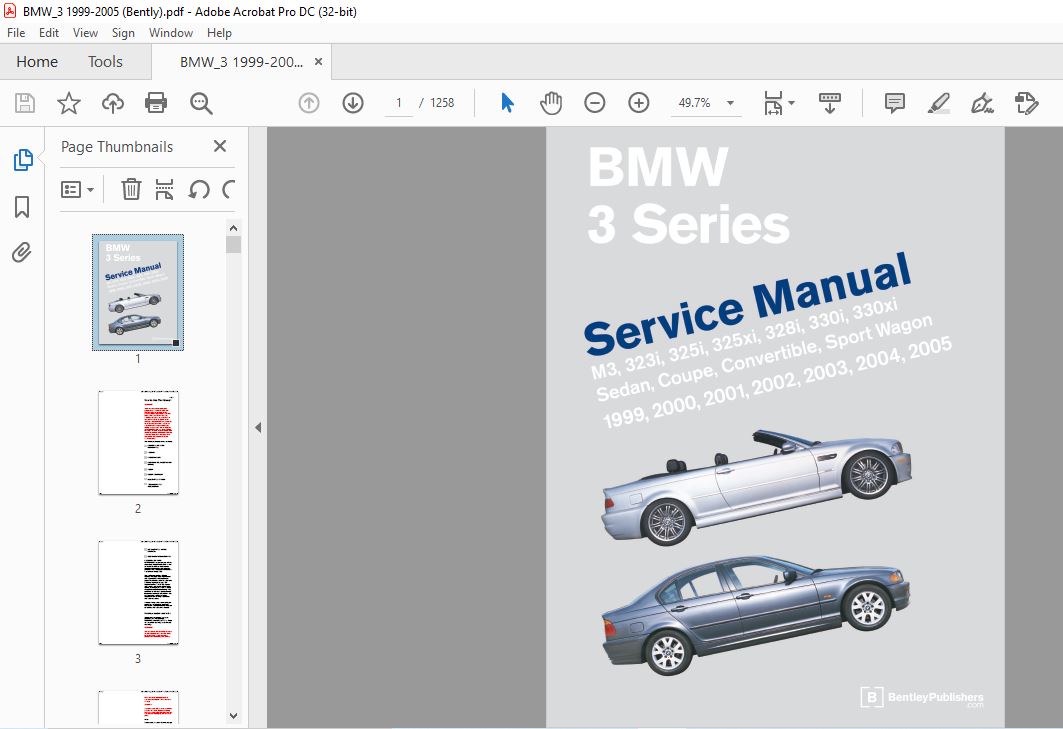Select the highlighter pen tool

point(938,103)
